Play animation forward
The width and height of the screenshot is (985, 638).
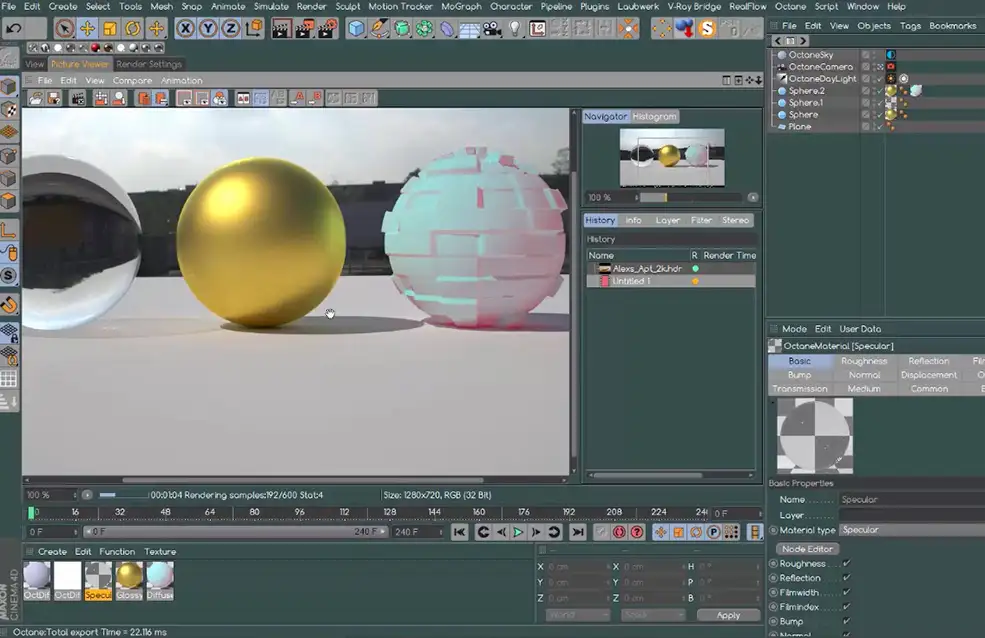(x=518, y=533)
